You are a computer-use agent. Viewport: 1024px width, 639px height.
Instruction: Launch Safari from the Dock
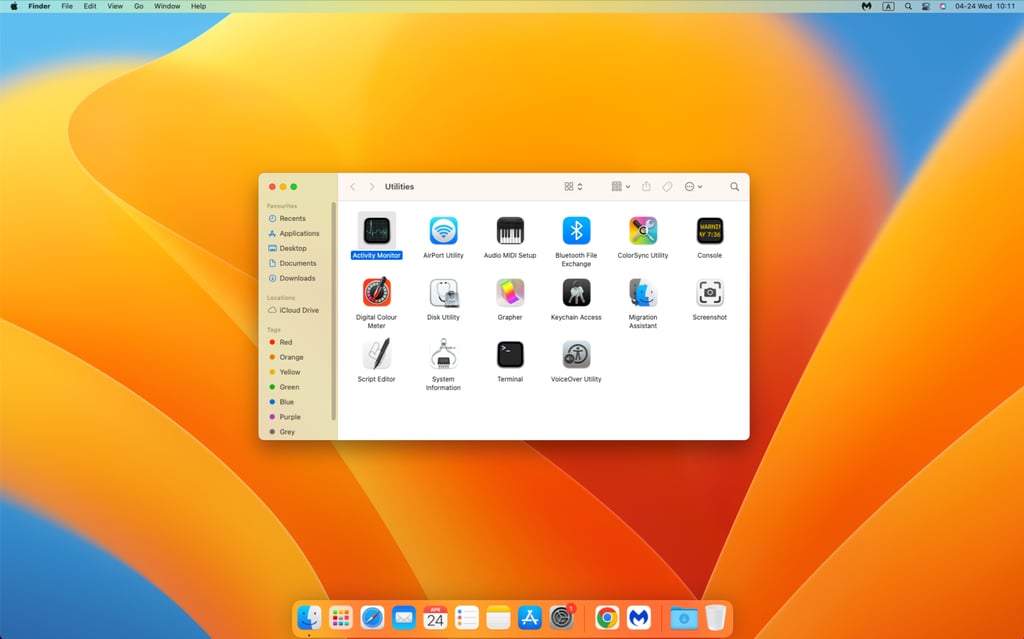pyautogui.click(x=372, y=617)
